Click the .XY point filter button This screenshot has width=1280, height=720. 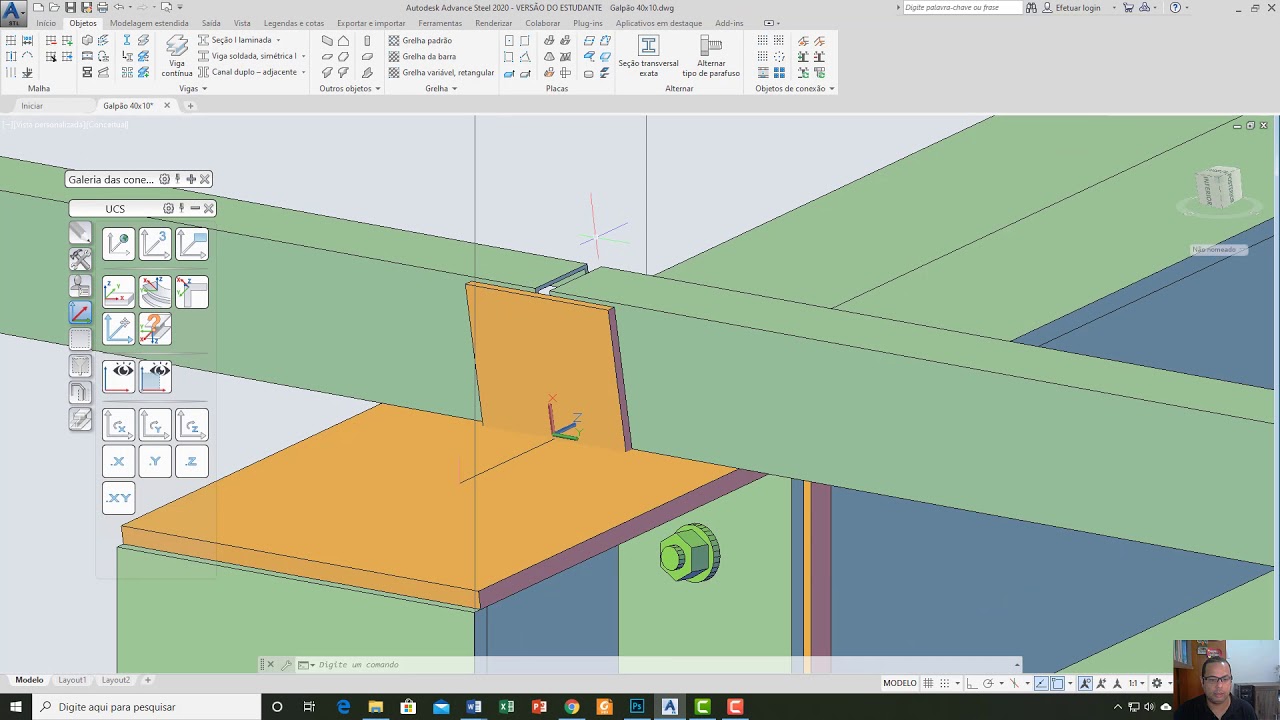[118, 498]
